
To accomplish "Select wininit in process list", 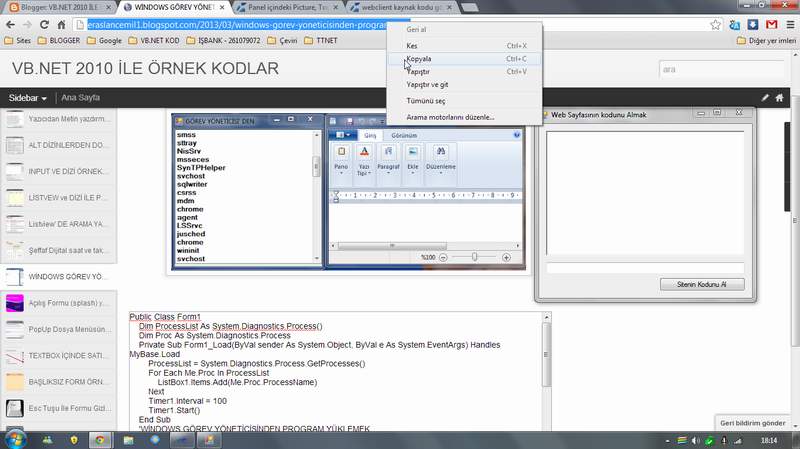I will (188, 251).
